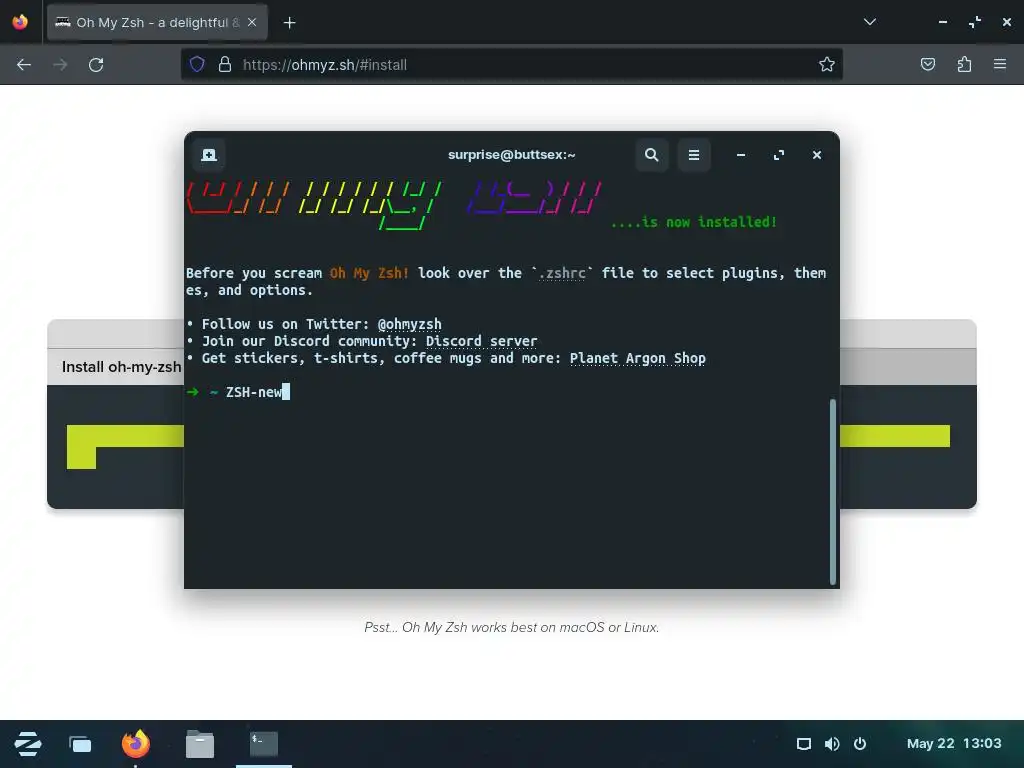
Task: Expand the list all tabs dropdown
Action: tap(869, 22)
